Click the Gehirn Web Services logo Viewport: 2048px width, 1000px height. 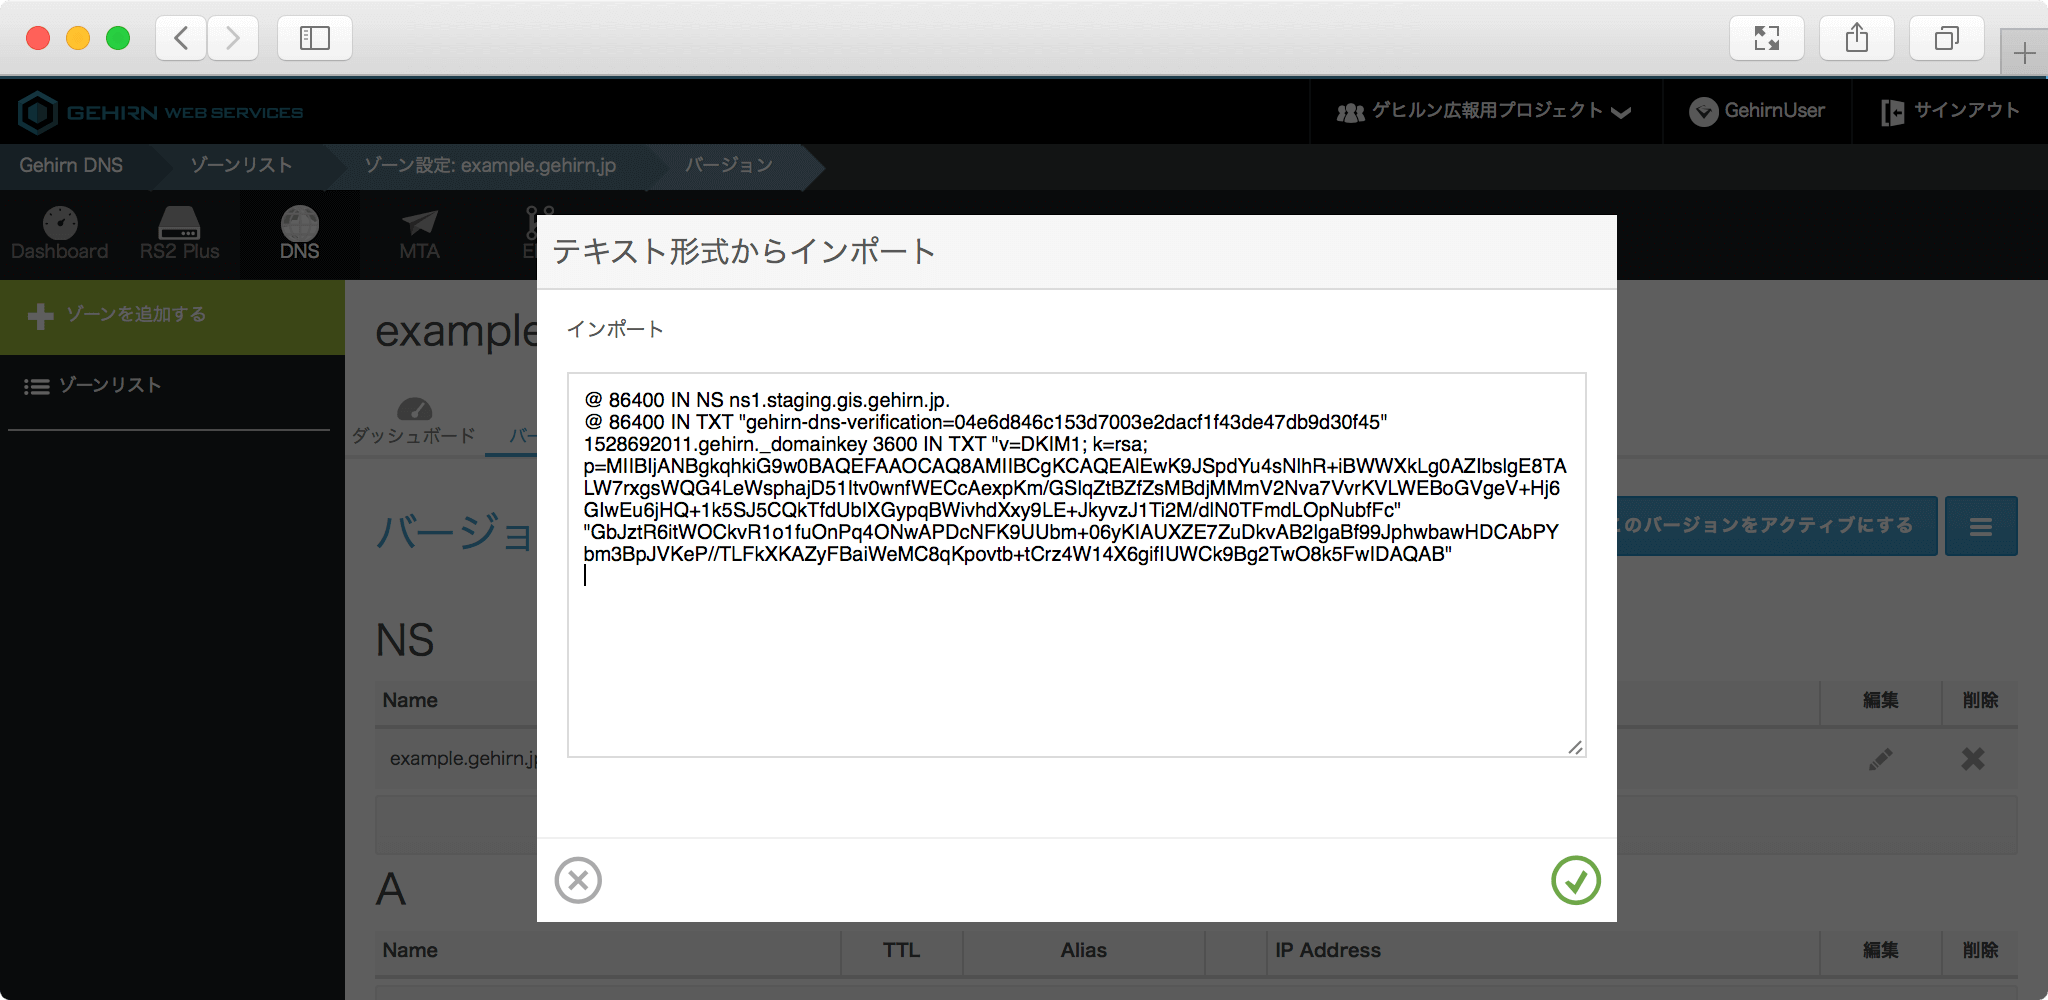160,112
